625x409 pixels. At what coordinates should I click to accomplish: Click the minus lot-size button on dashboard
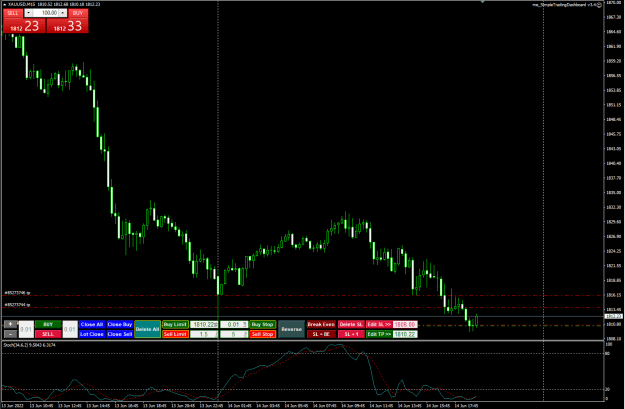coord(10,334)
